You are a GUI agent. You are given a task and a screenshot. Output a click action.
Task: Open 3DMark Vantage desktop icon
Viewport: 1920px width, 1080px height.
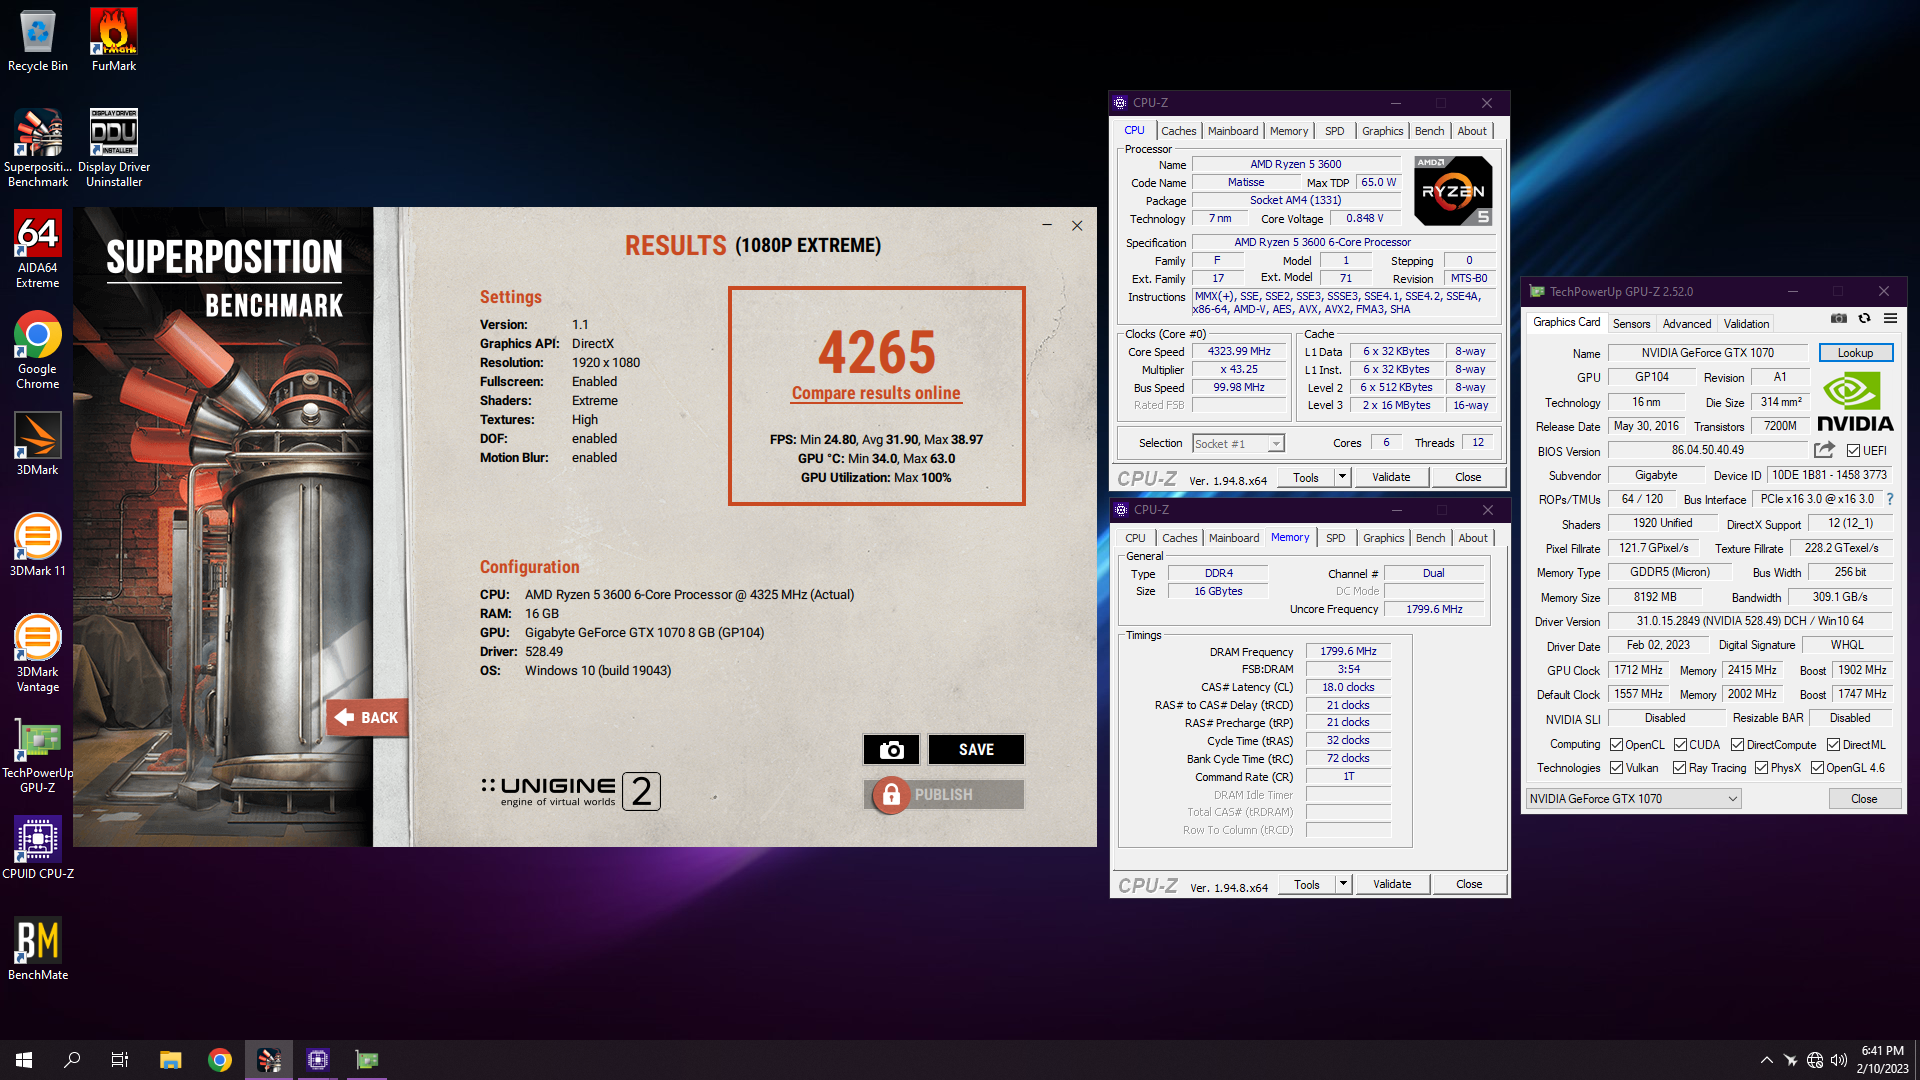tap(38, 653)
